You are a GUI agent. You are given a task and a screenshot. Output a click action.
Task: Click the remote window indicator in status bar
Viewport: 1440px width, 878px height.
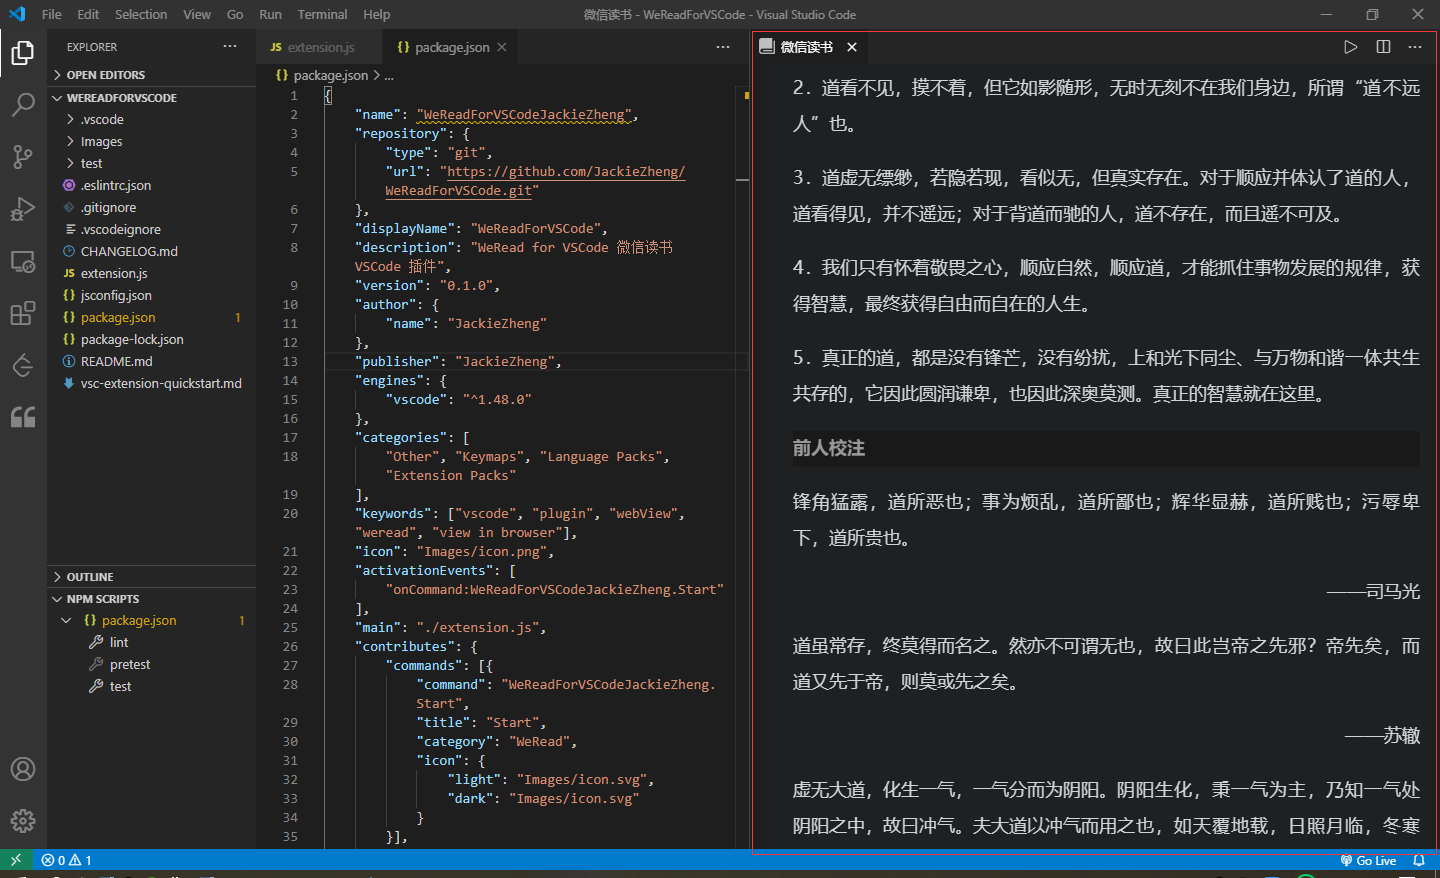pyautogui.click(x=16, y=860)
